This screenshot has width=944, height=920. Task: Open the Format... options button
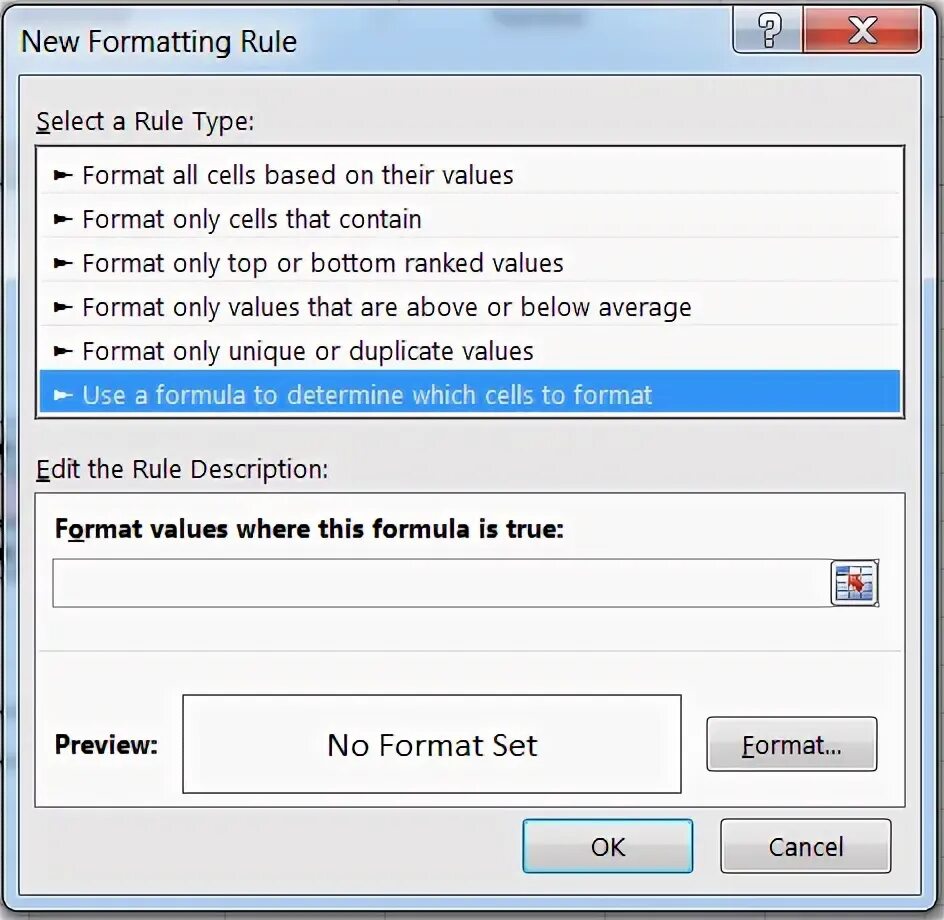point(792,744)
